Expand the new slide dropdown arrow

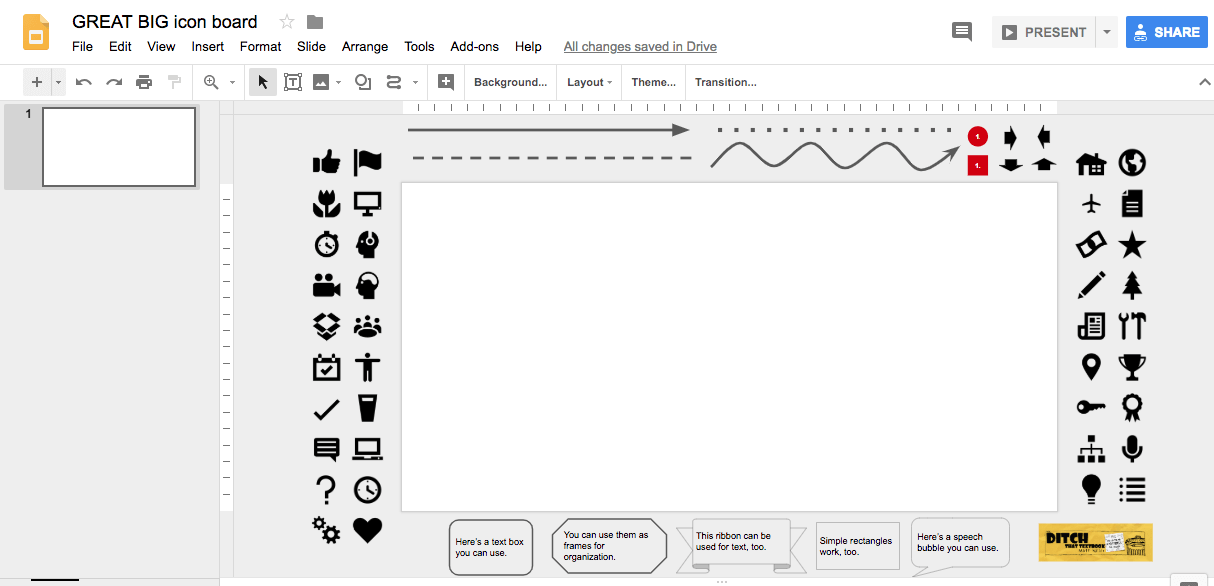pyautogui.click(x=57, y=82)
